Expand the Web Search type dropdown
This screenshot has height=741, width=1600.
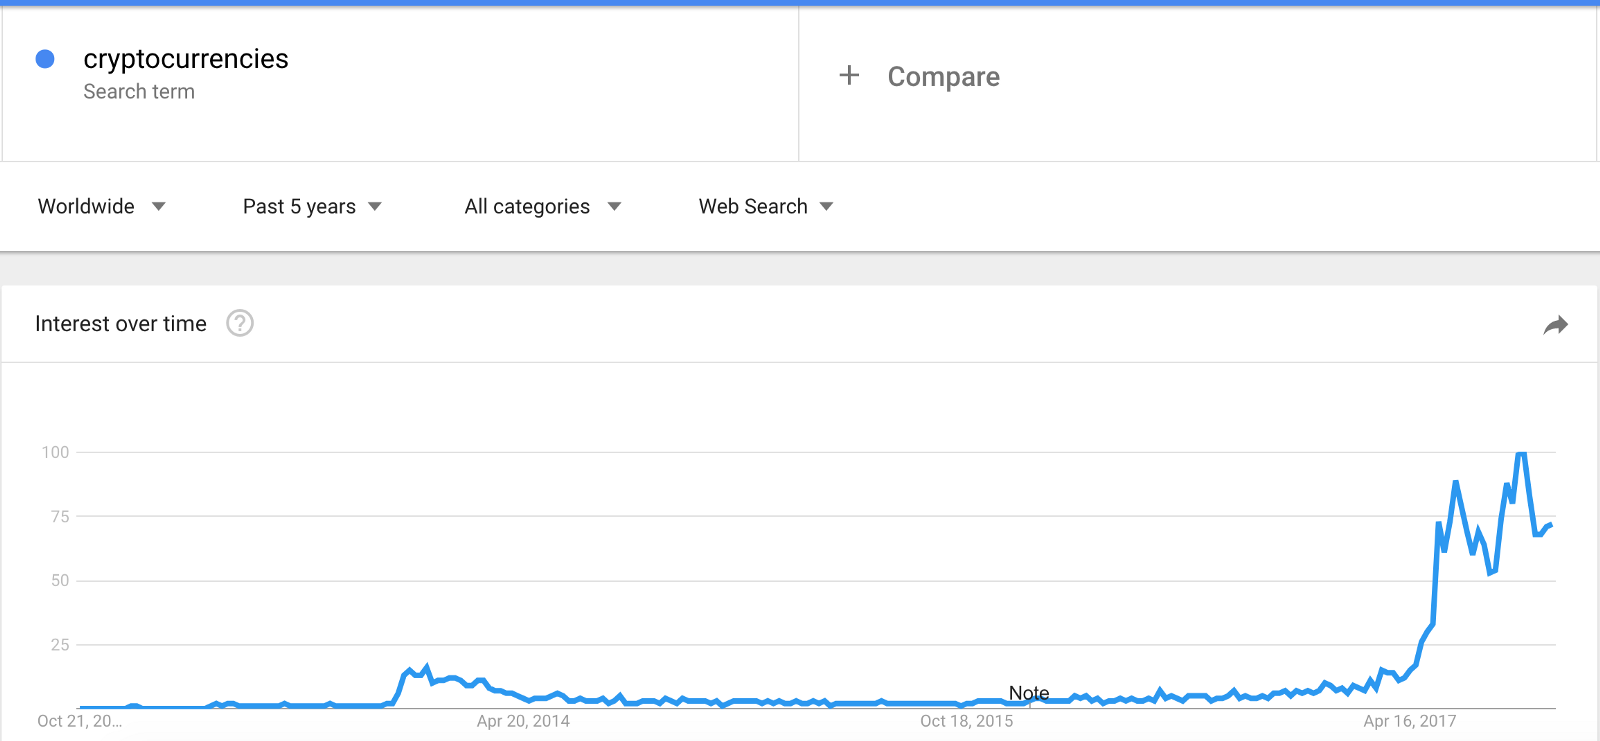click(765, 206)
